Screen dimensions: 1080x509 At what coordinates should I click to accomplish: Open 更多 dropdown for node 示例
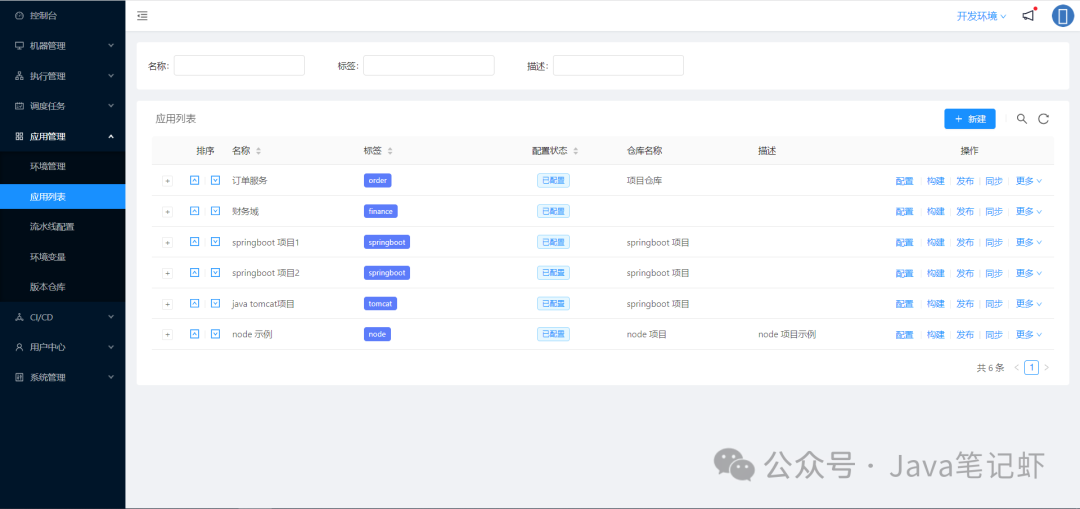(x=1029, y=335)
